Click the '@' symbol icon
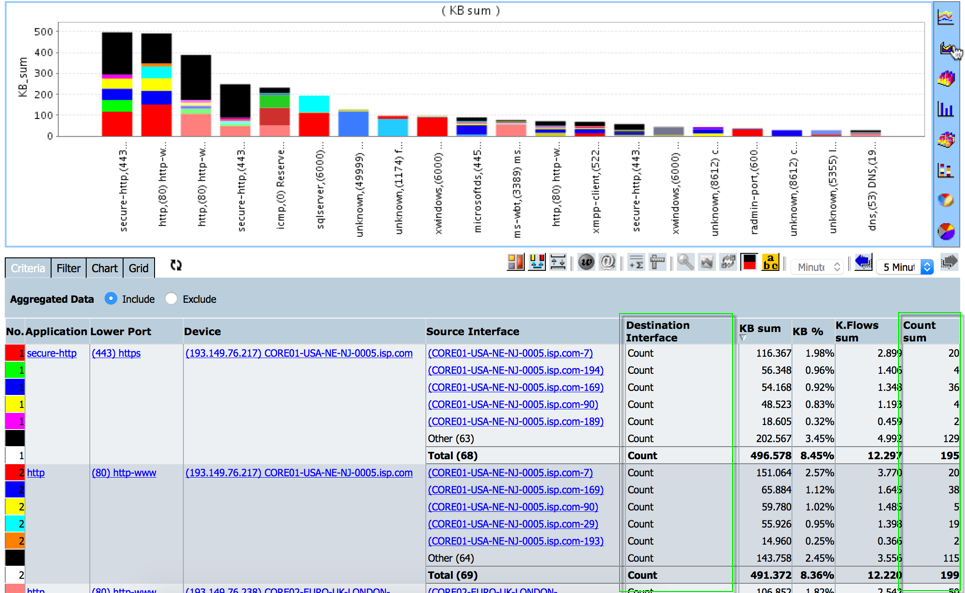 [607, 263]
